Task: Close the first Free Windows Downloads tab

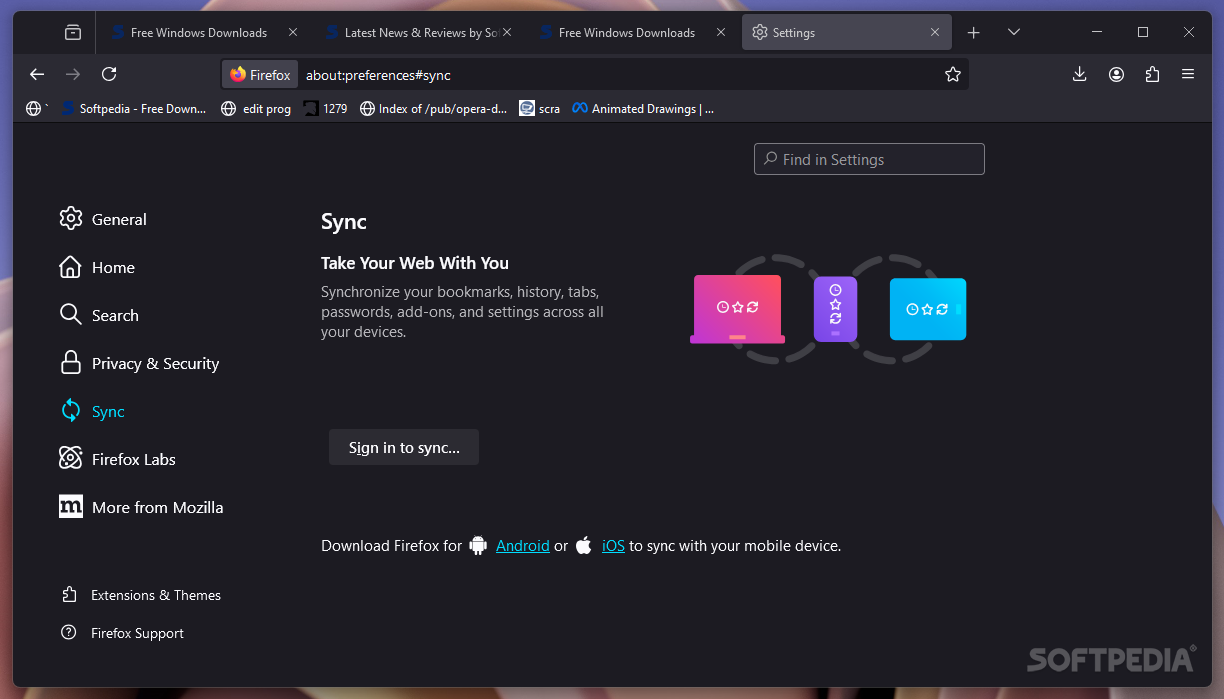Action: (x=293, y=33)
